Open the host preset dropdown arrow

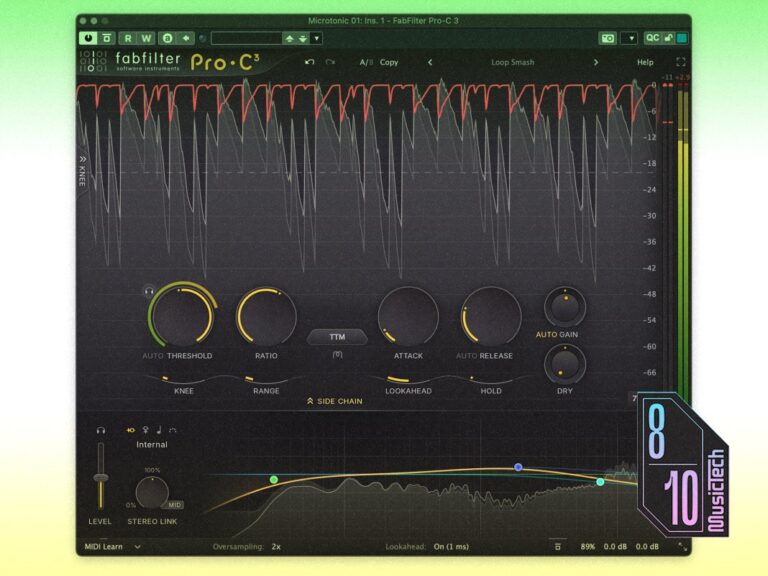click(x=316, y=38)
